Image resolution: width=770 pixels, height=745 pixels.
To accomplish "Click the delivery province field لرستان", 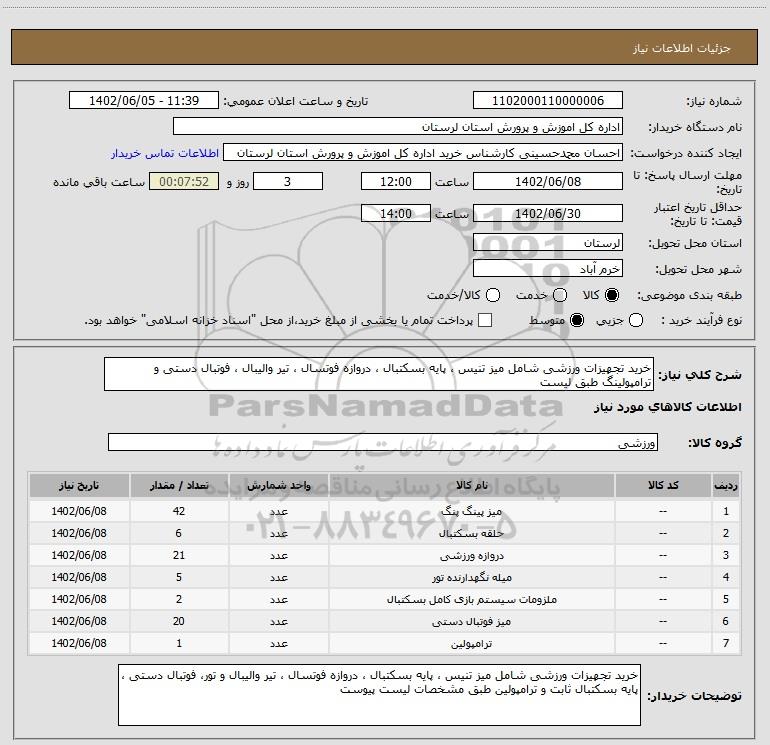I will point(548,243).
